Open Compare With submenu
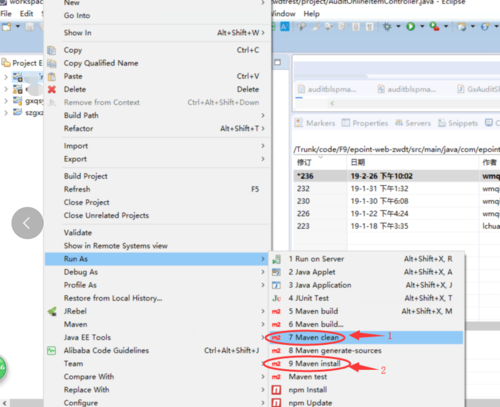Viewport: 500px width, 407px height. (x=157, y=377)
